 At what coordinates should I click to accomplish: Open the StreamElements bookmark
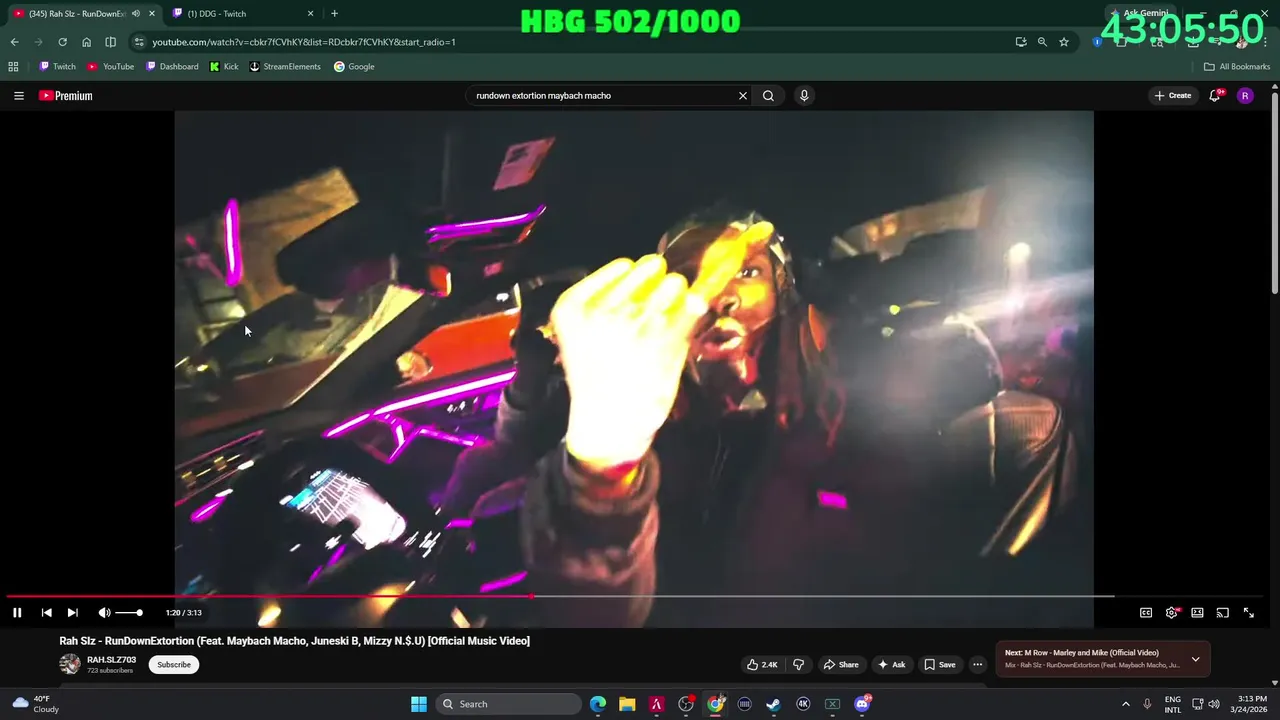tap(285, 67)
